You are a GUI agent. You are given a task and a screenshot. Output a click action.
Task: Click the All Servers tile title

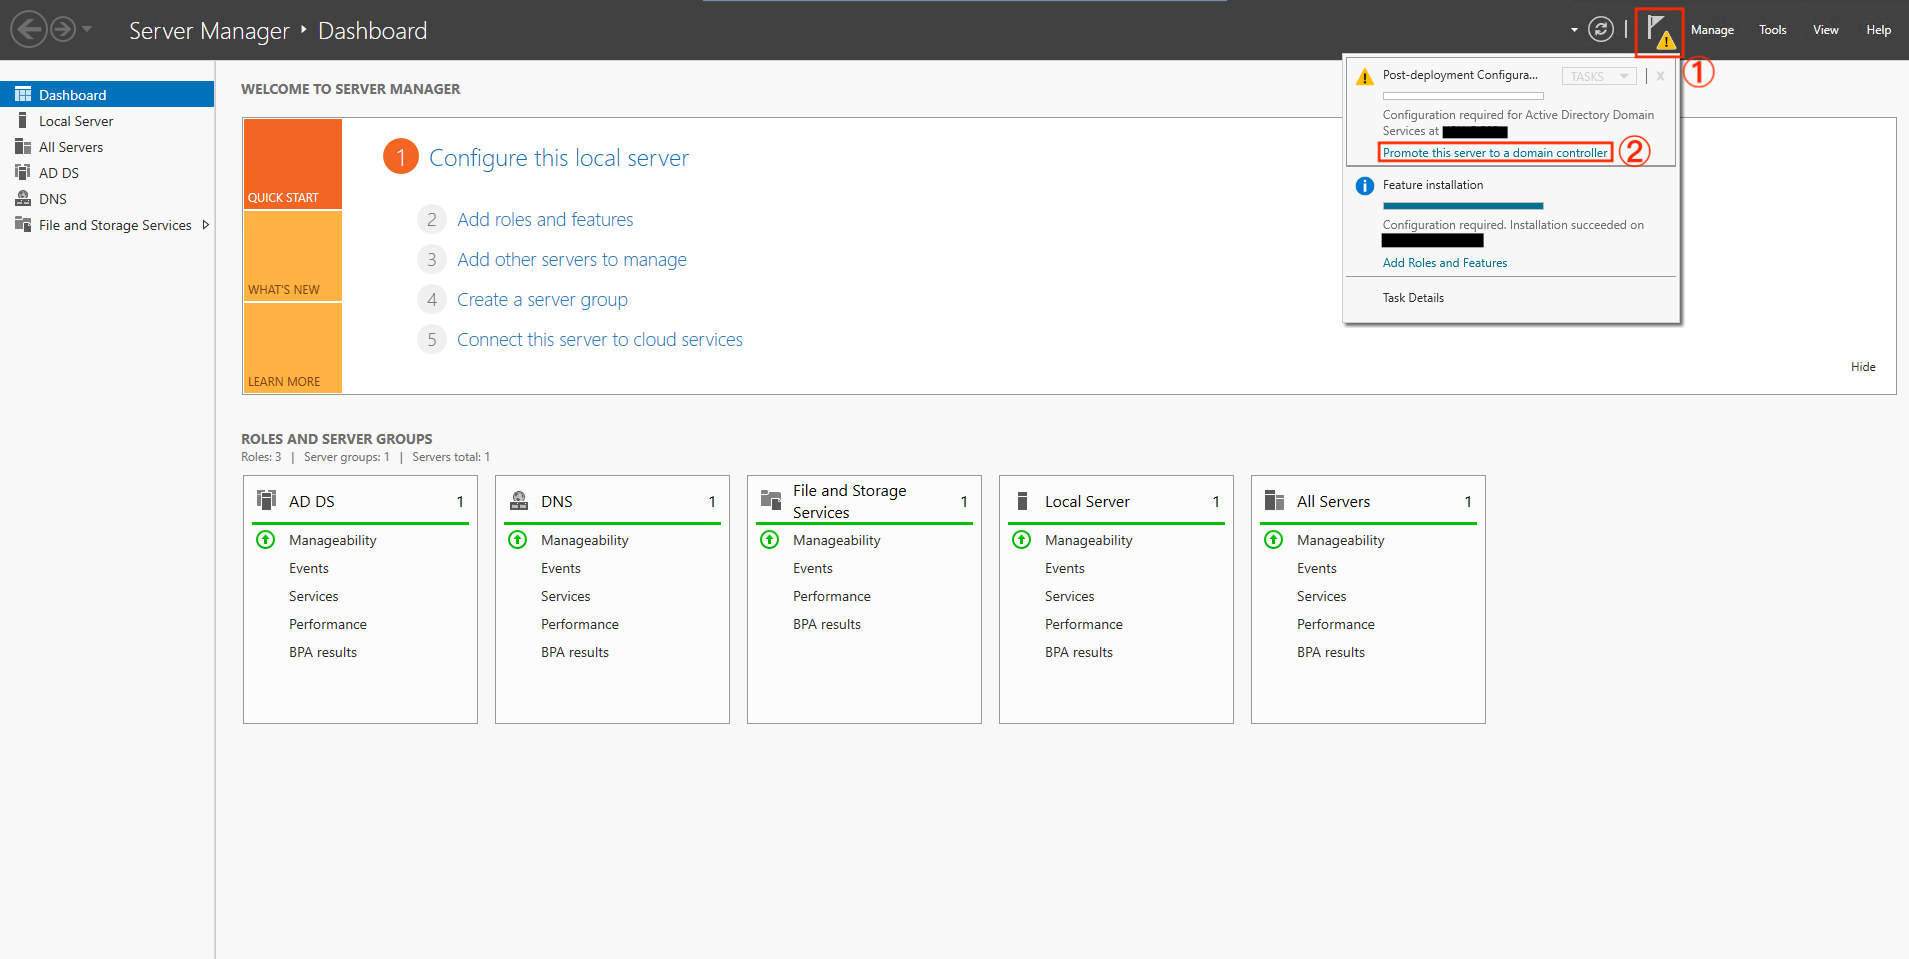tap(1334, 501)
